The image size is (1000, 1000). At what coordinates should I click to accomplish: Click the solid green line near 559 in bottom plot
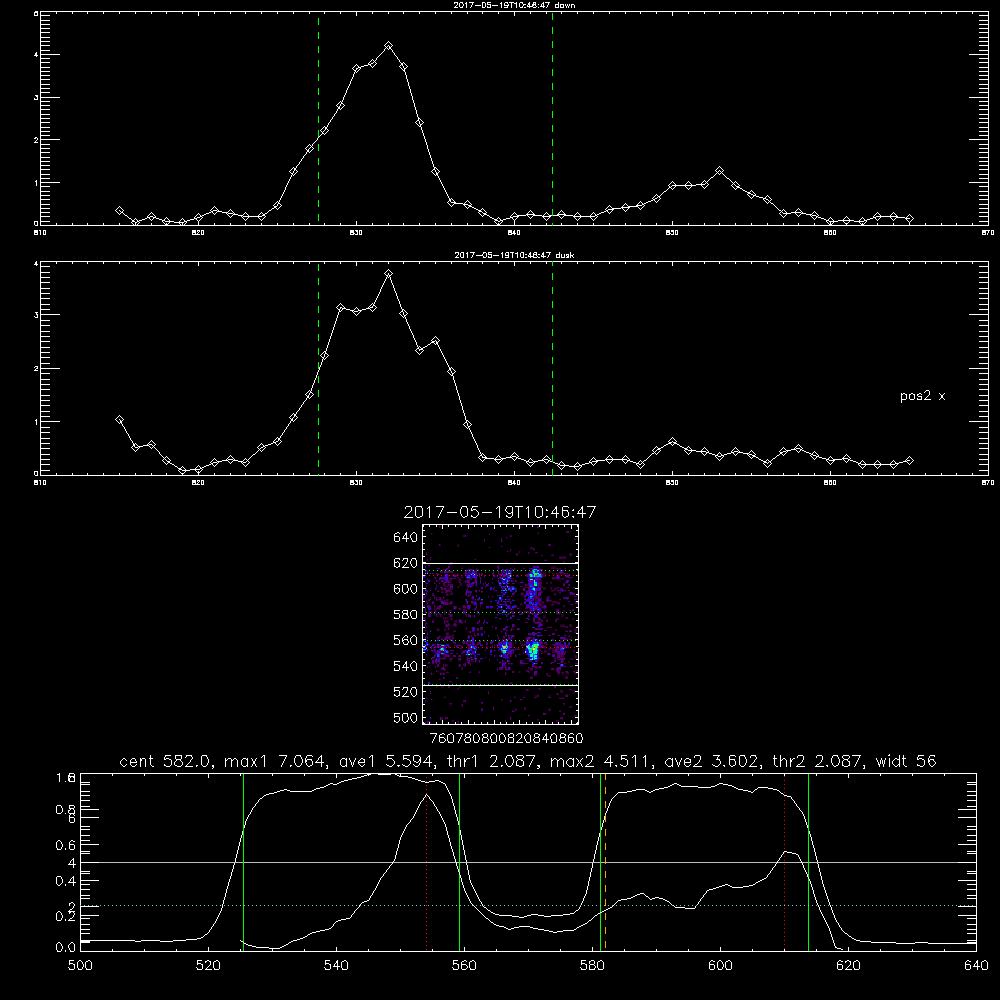[459, 862]
